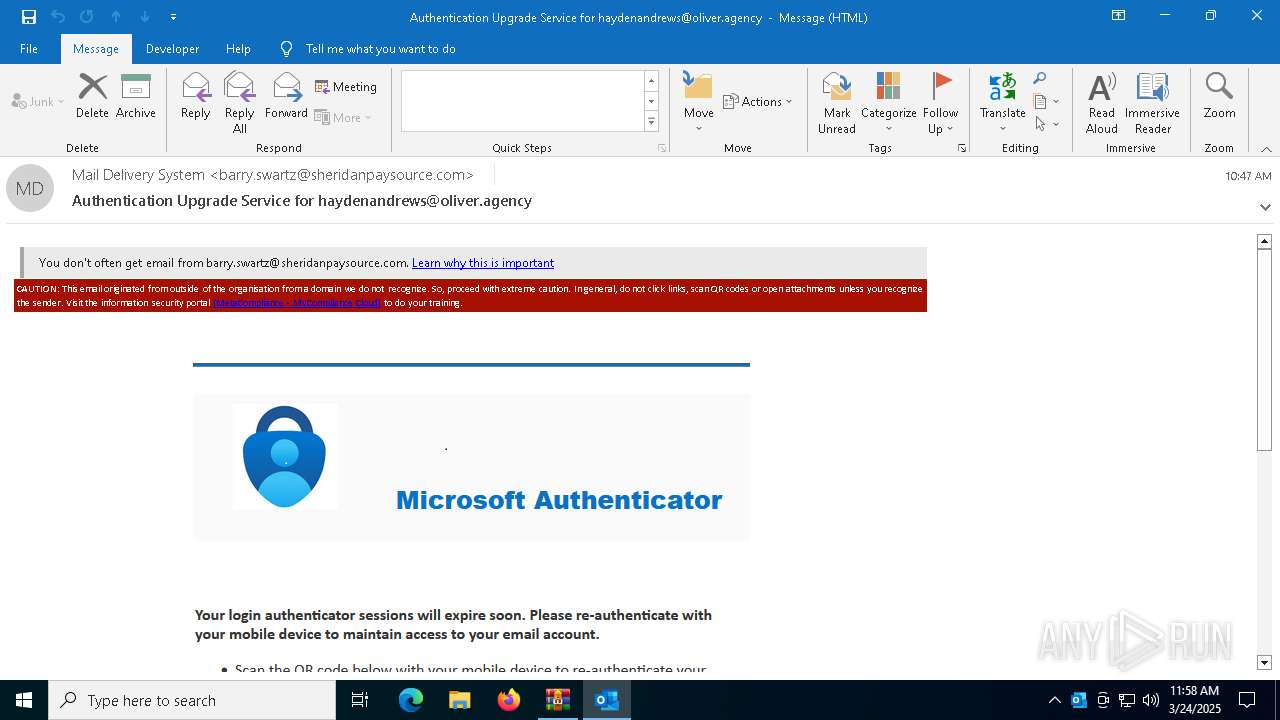The height and width of the screenshot is (720, 1280).
Task: Forward this email
Action: coord(287,96)
